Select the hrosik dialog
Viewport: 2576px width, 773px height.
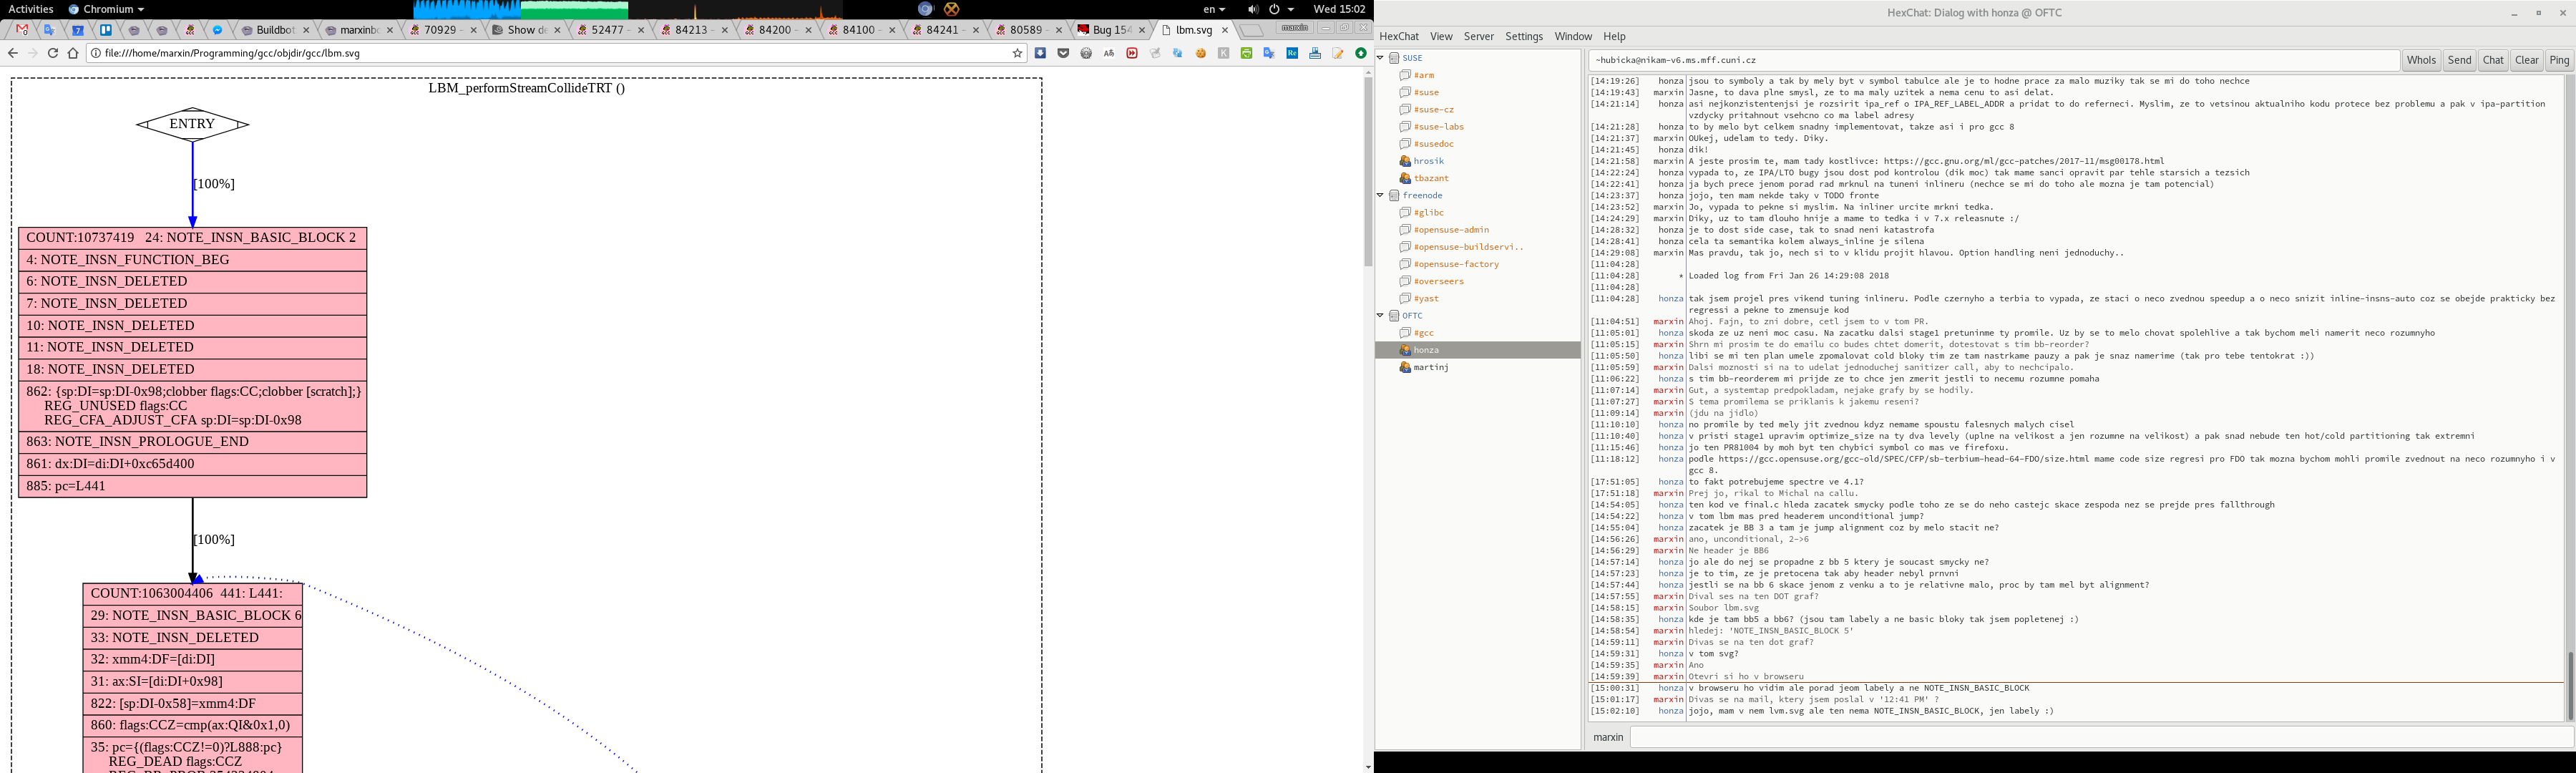[1428, 161]
